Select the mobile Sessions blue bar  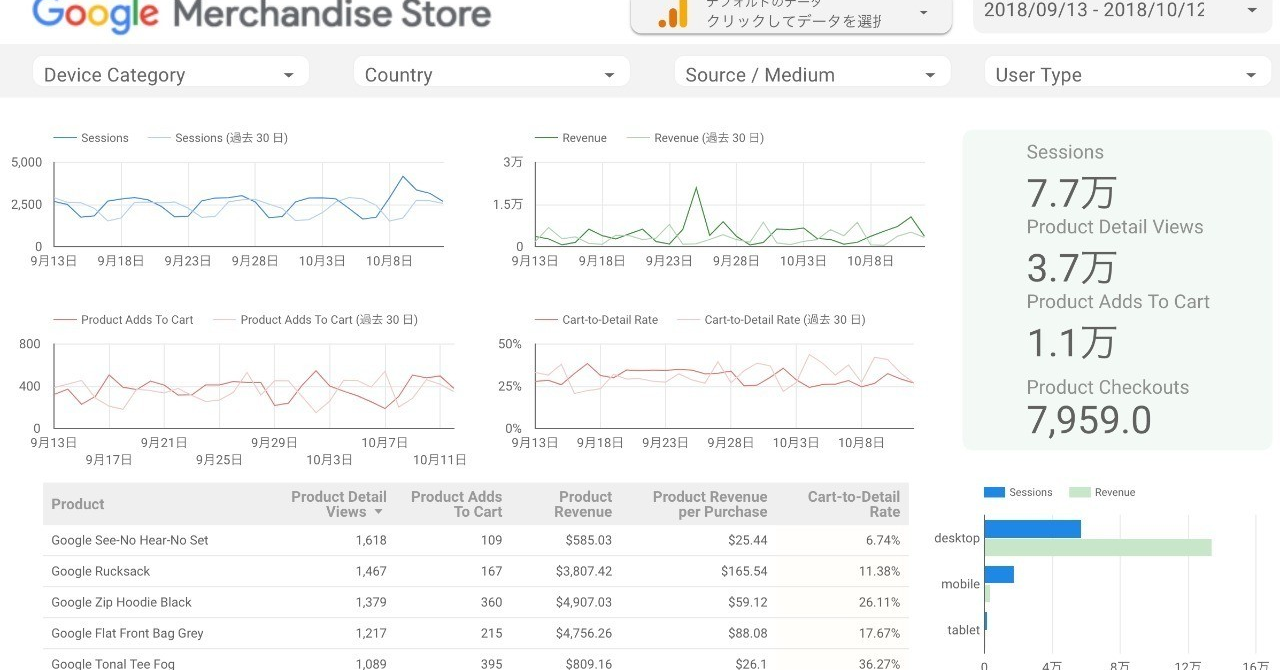pos(999,574)
